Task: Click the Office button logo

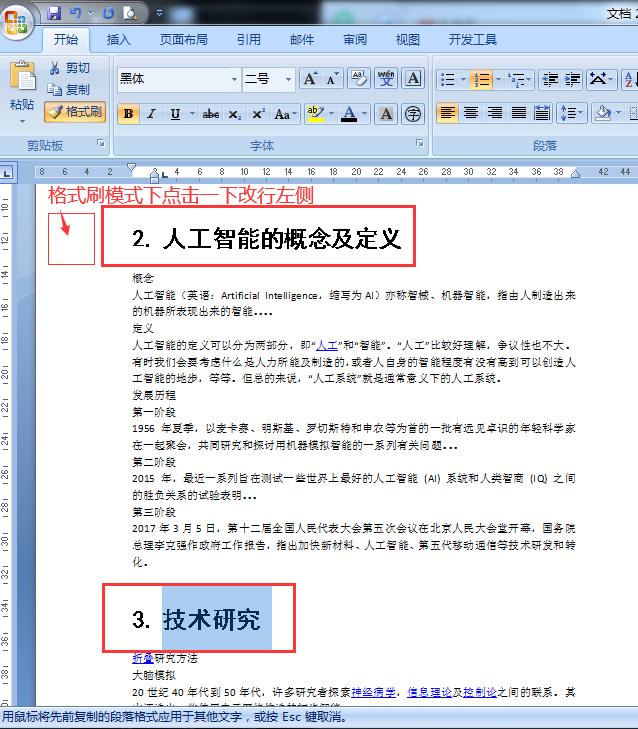Action: [x=16, y=21]
